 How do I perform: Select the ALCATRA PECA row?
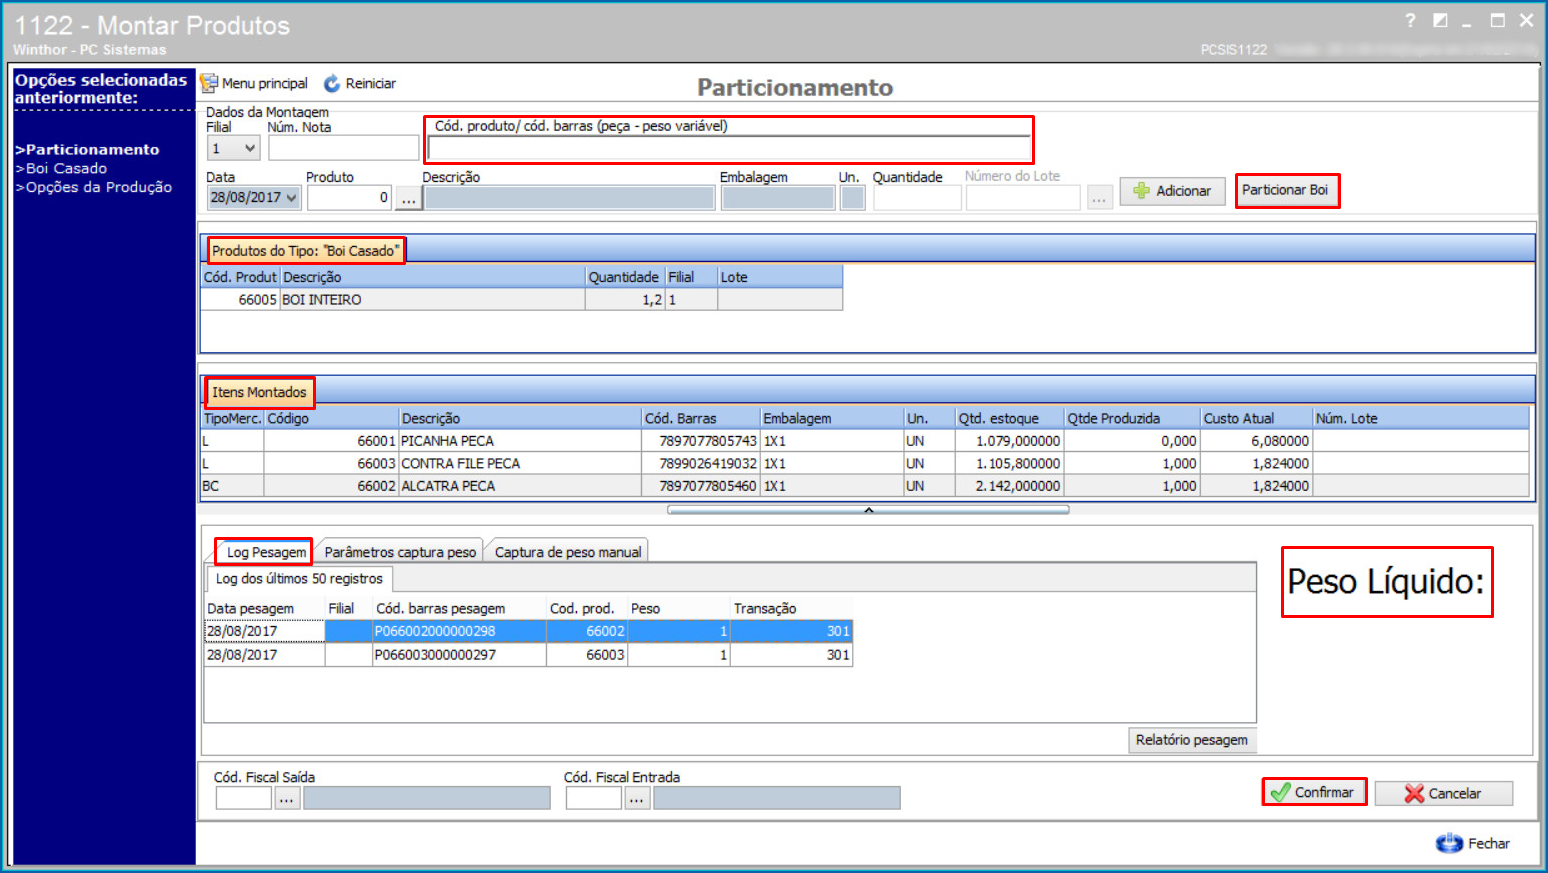866,486
